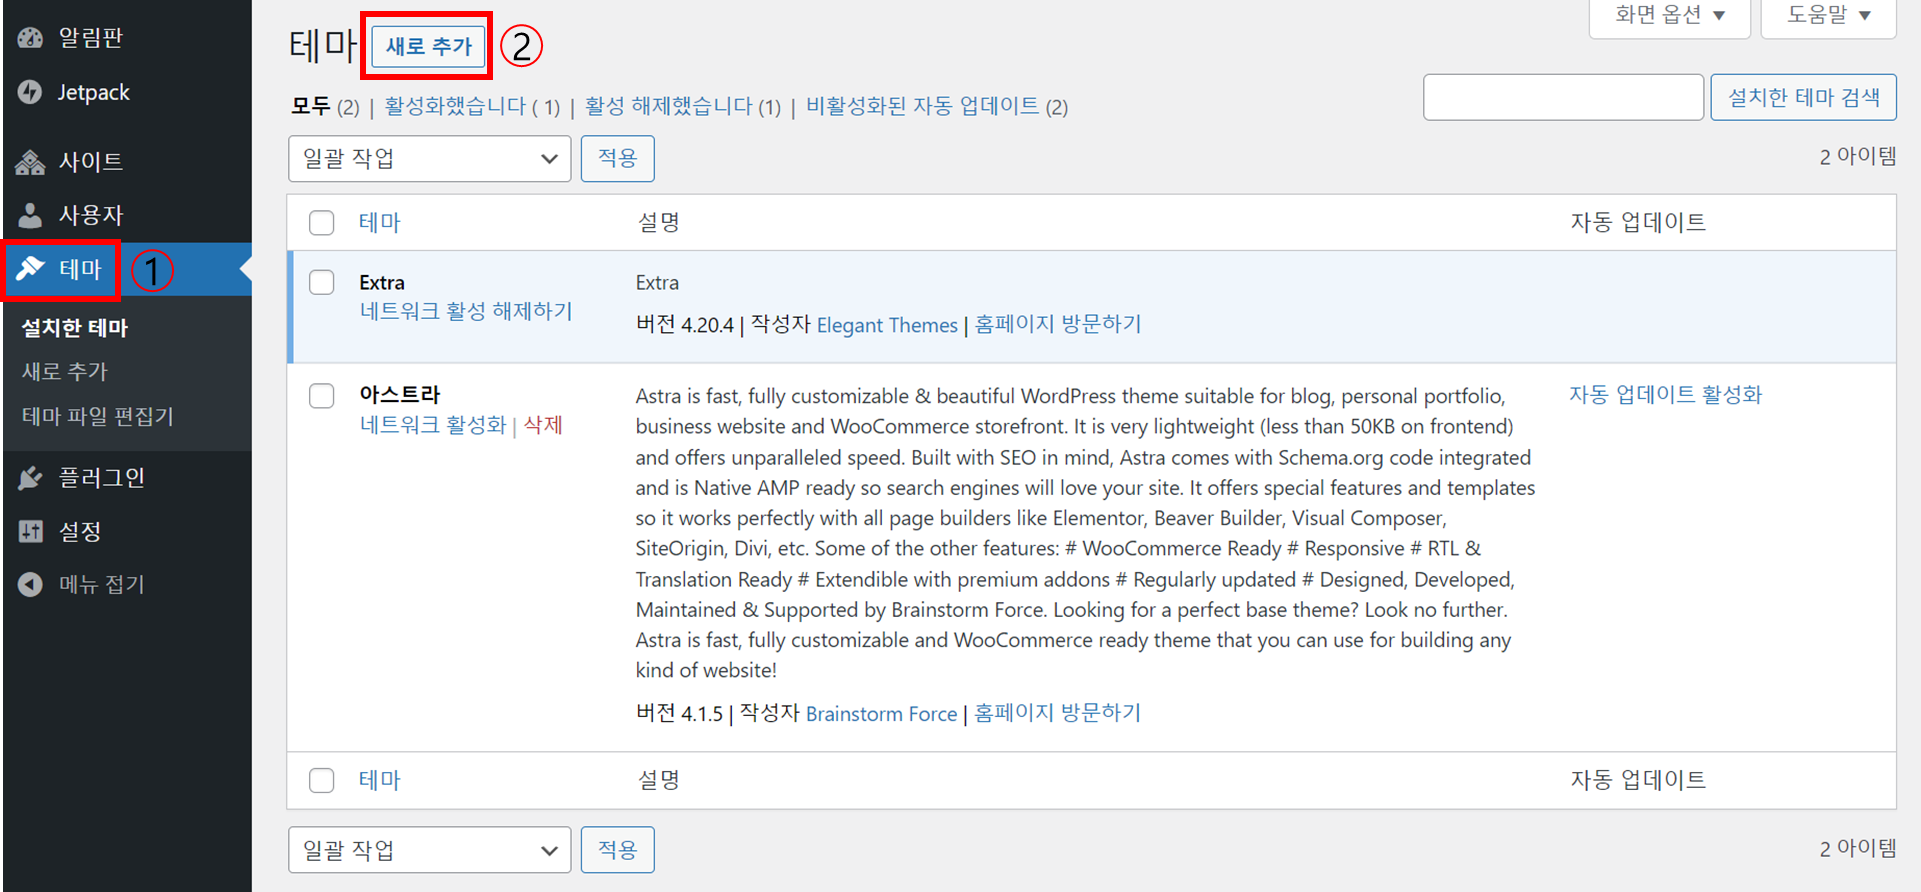The width and height of the screenshot is (1921, 892).
Task: Filter by 모두 (2) themes
Action: [325, 106]
